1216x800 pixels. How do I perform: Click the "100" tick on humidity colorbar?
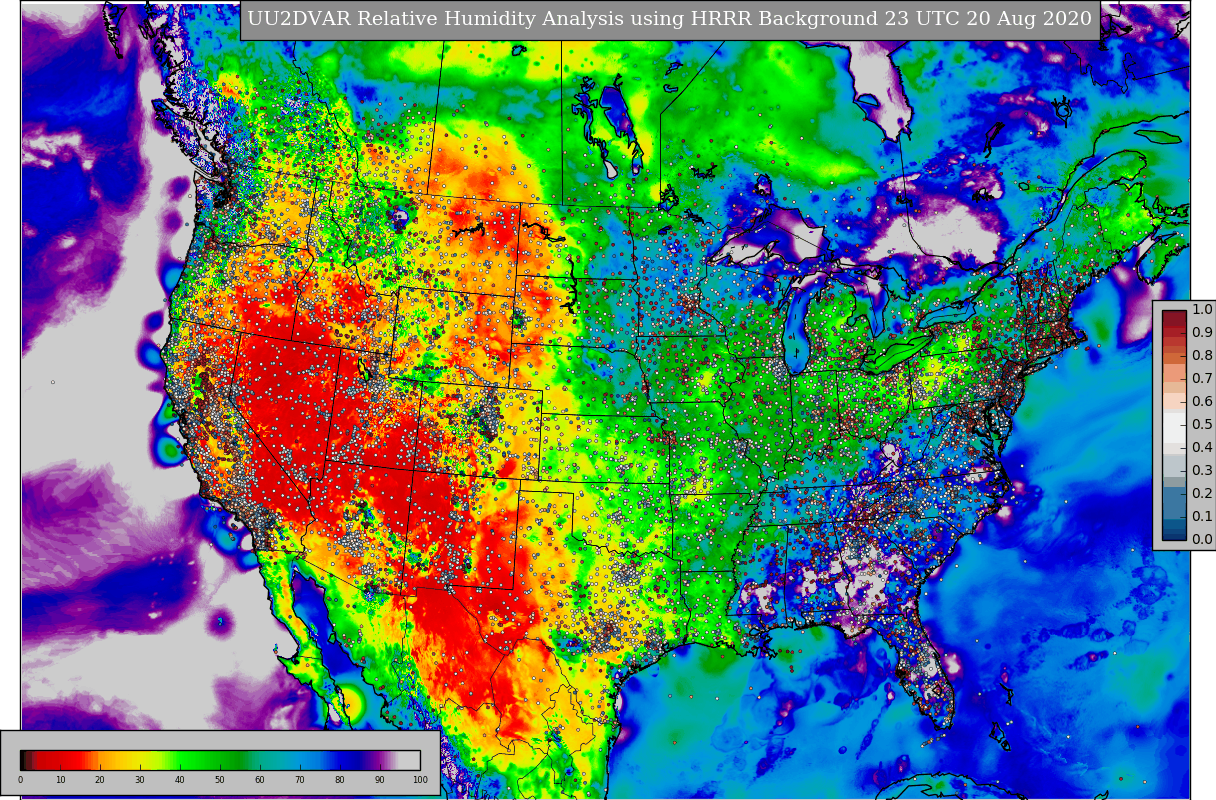pyautogui.click(x=420, y=780)
